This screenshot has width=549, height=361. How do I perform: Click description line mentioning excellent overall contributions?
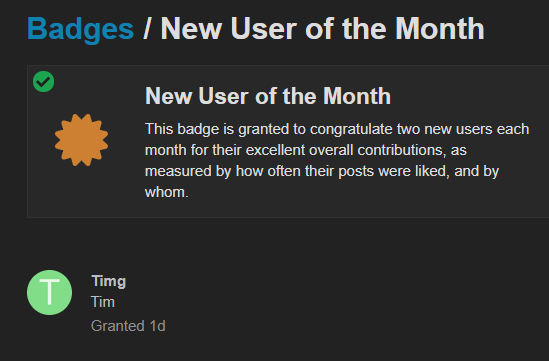click(306, 150)
